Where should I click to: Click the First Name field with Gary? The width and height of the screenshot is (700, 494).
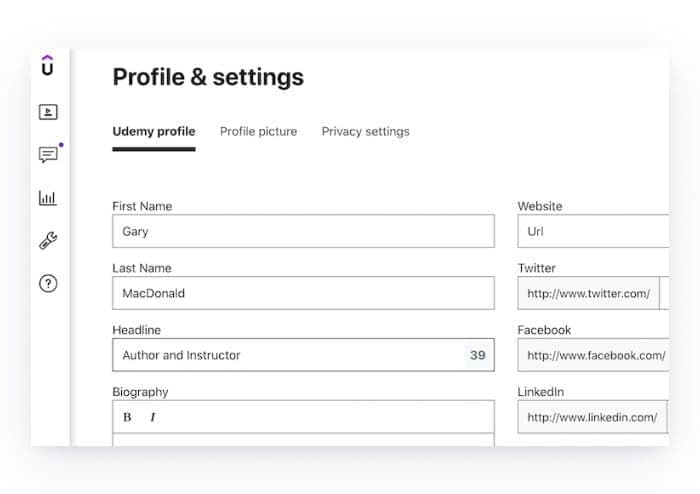(x=304, y=231)
